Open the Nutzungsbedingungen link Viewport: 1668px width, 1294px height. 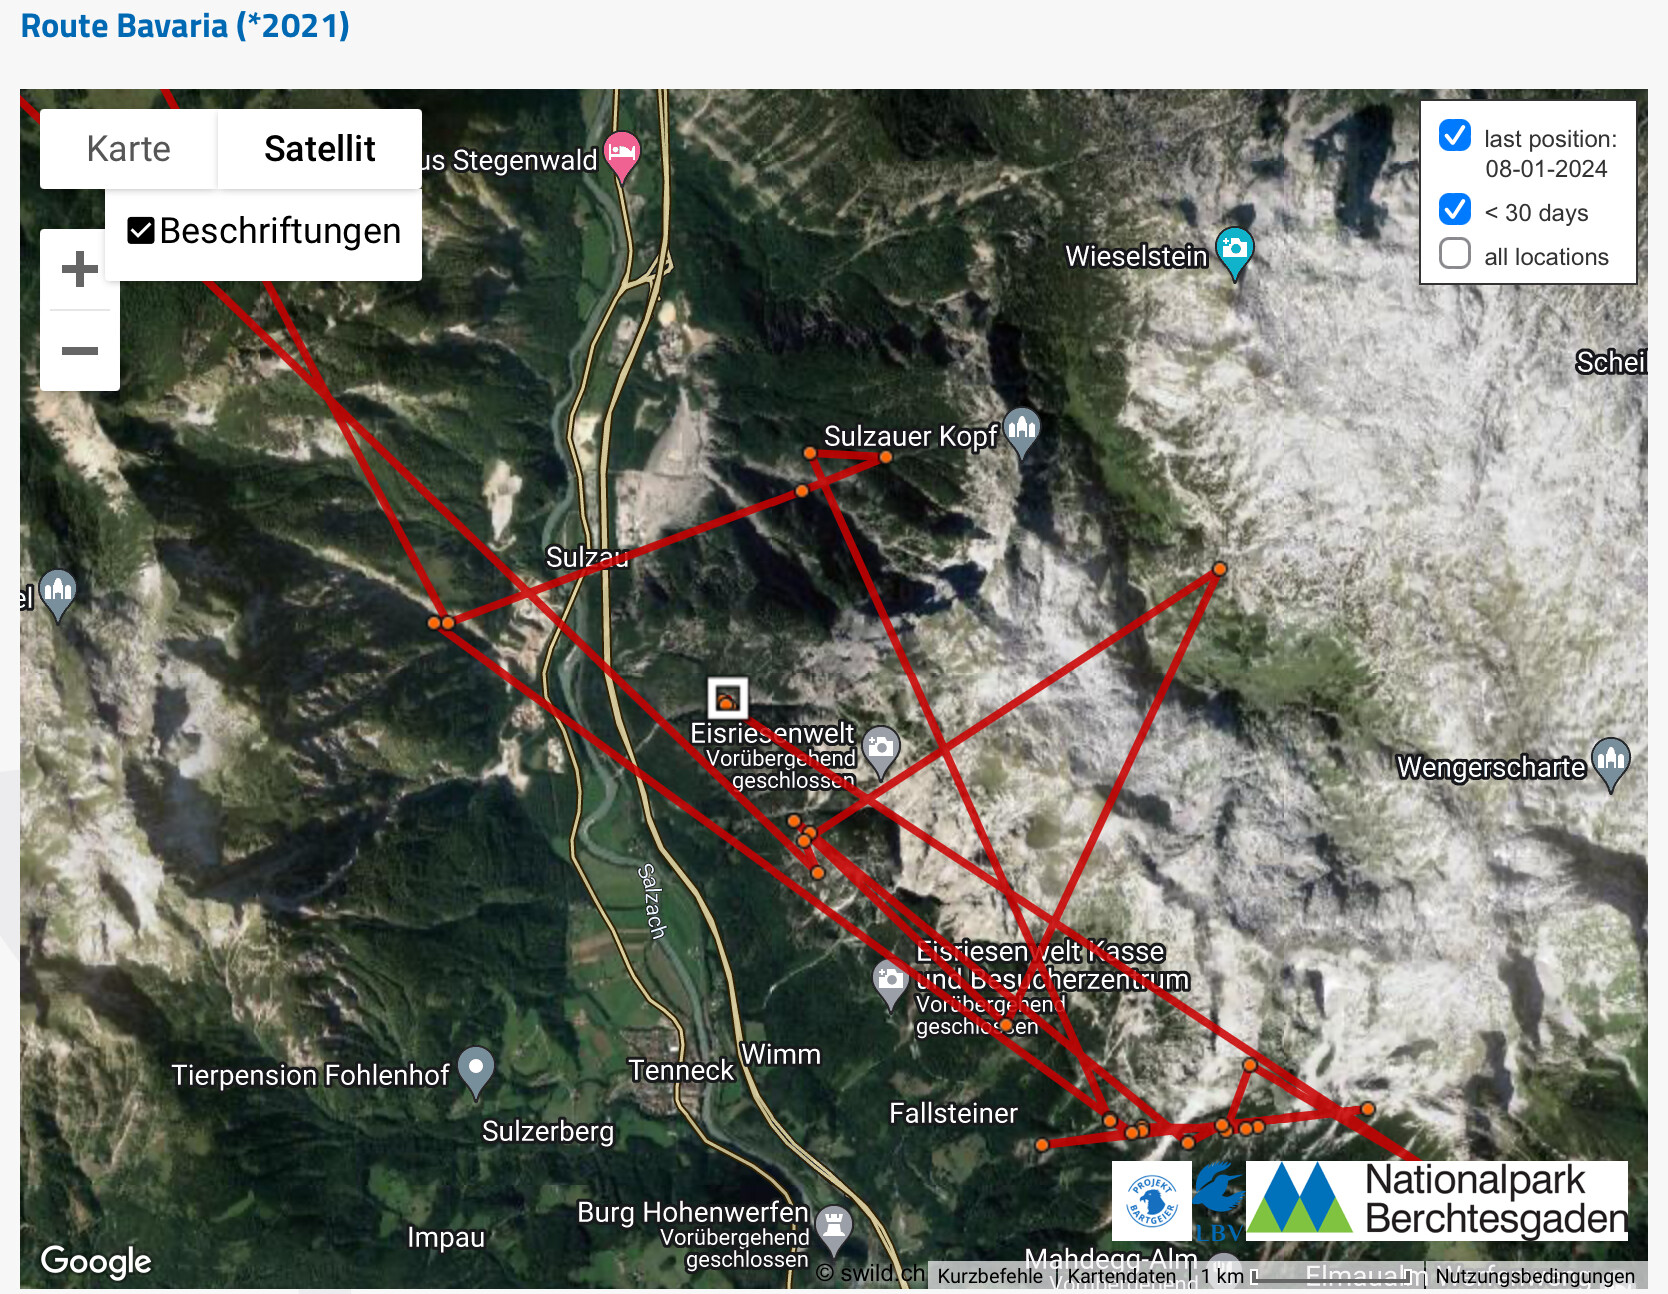pyautogui.click(x=1535, y=1276)
